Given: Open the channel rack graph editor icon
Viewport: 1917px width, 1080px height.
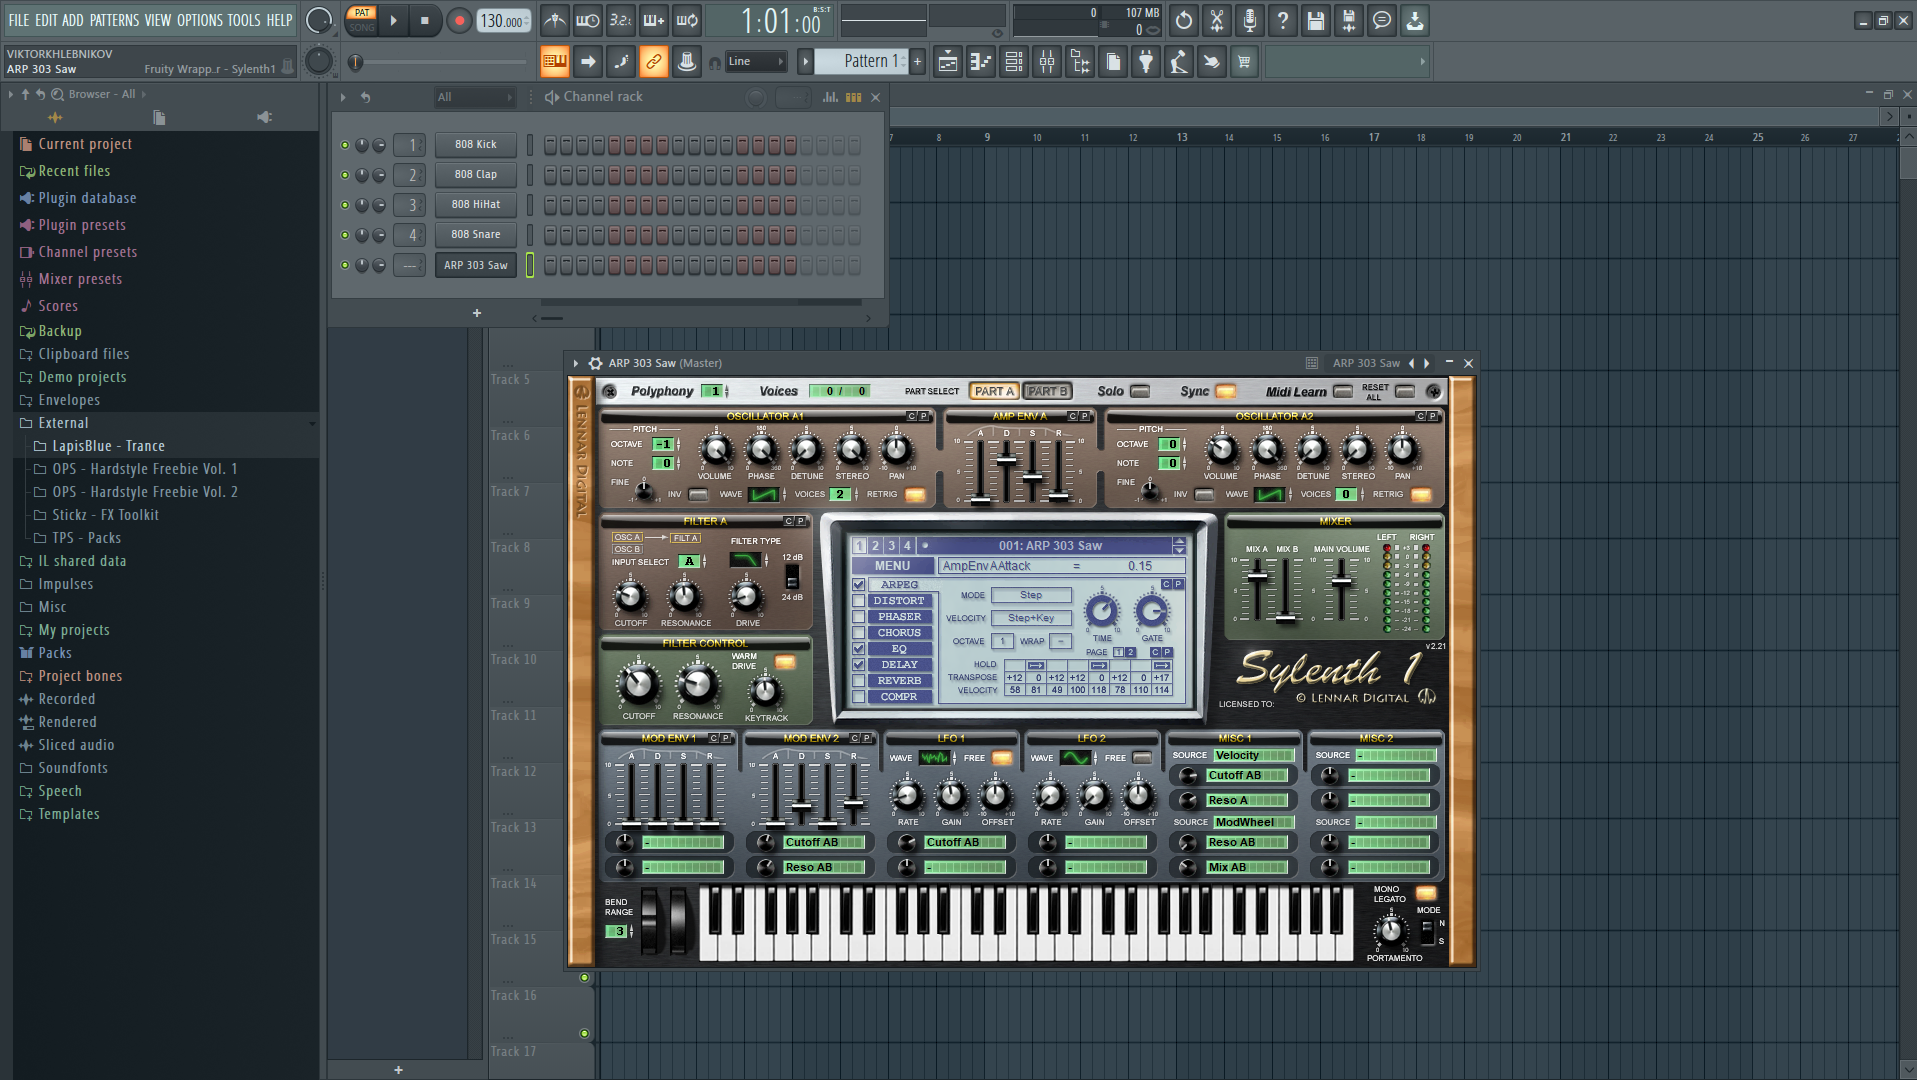Looking at the screenshot, I should [830, 97].
